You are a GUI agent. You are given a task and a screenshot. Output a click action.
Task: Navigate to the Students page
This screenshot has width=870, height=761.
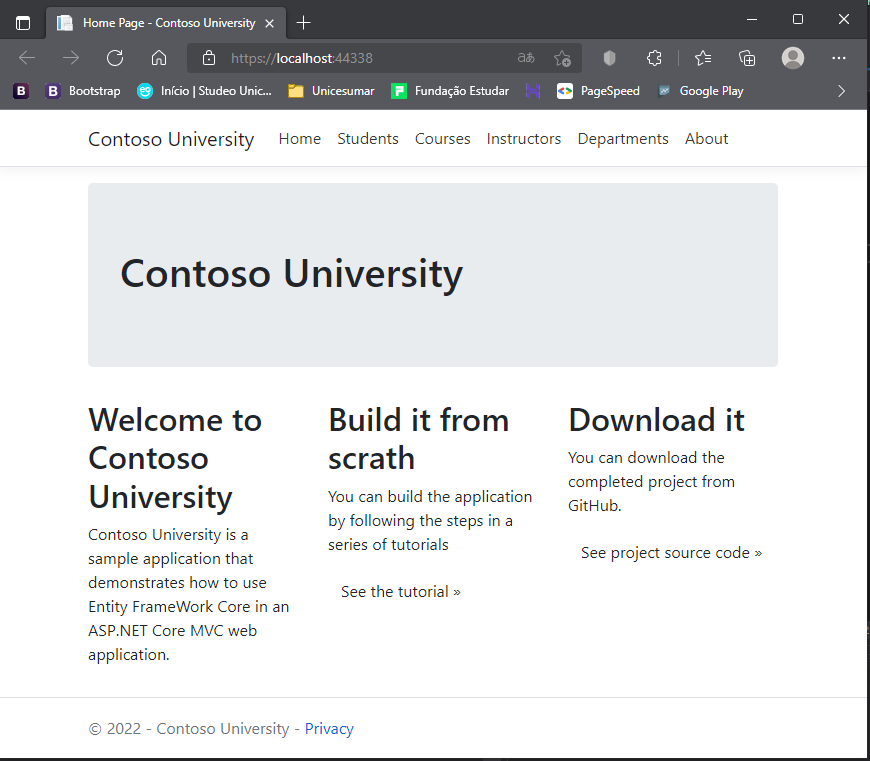point(368,139)
